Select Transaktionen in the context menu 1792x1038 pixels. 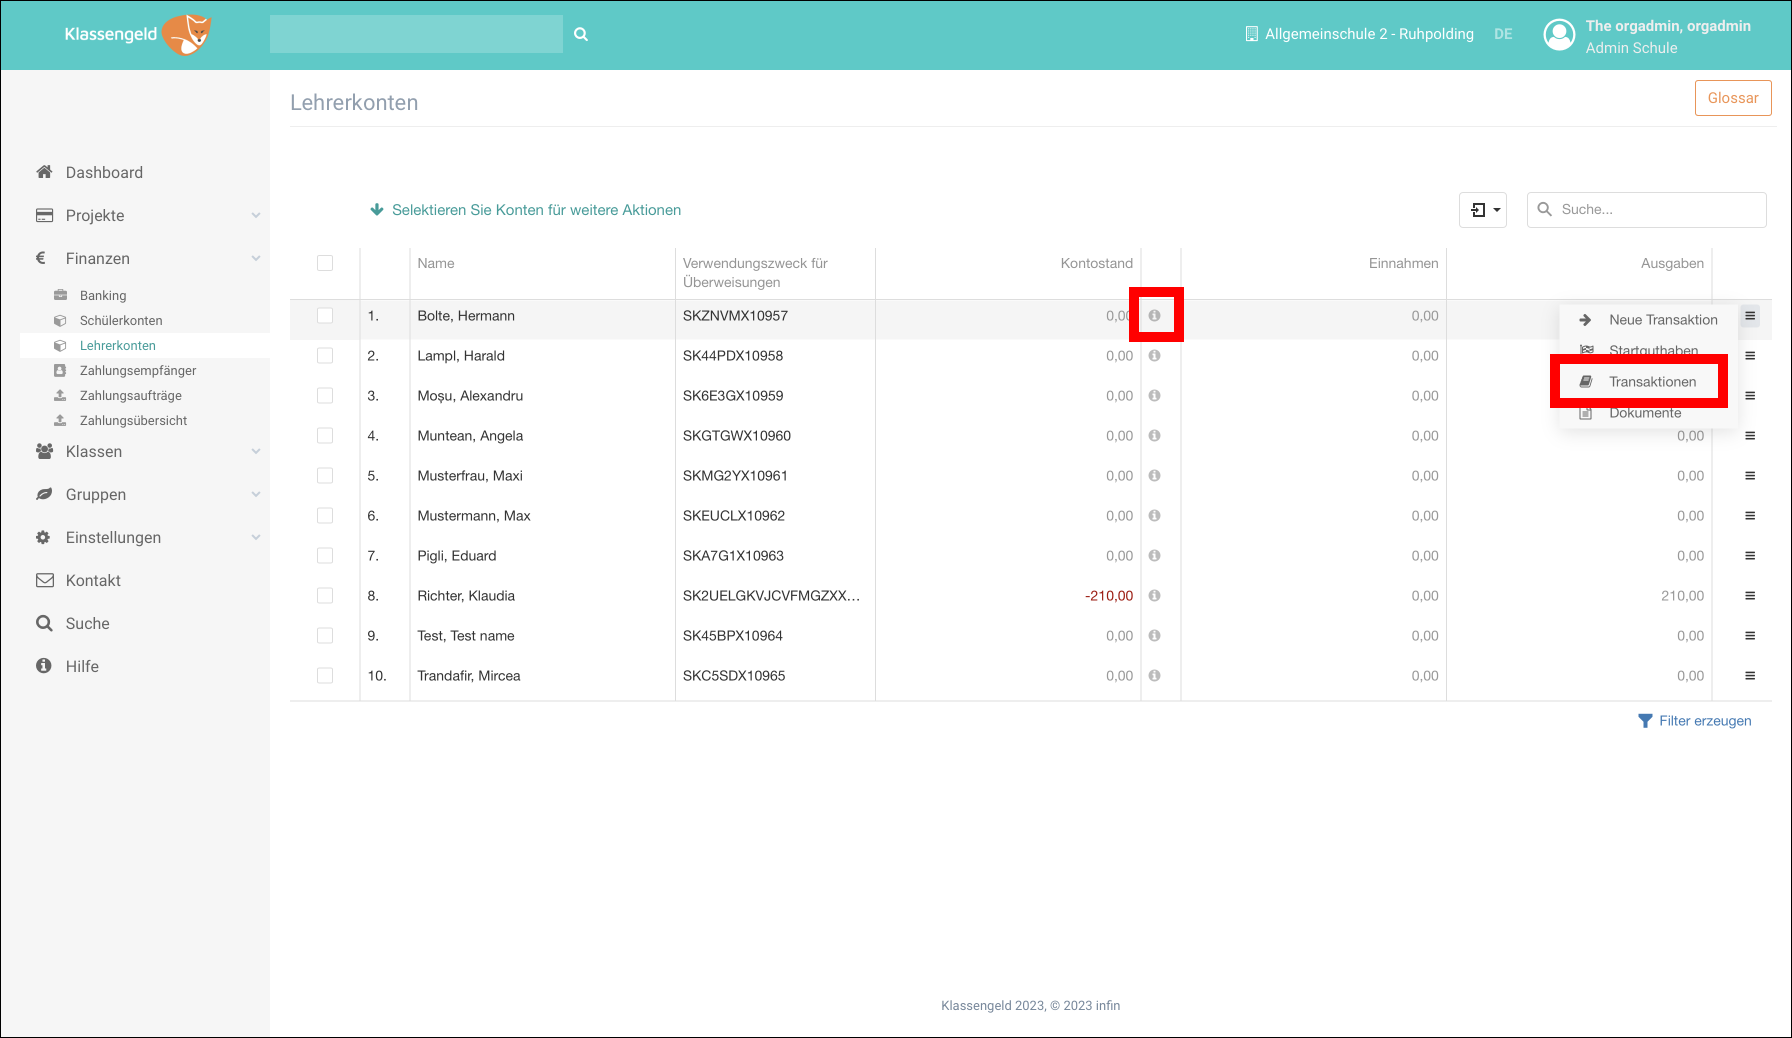click(1638, 382)
